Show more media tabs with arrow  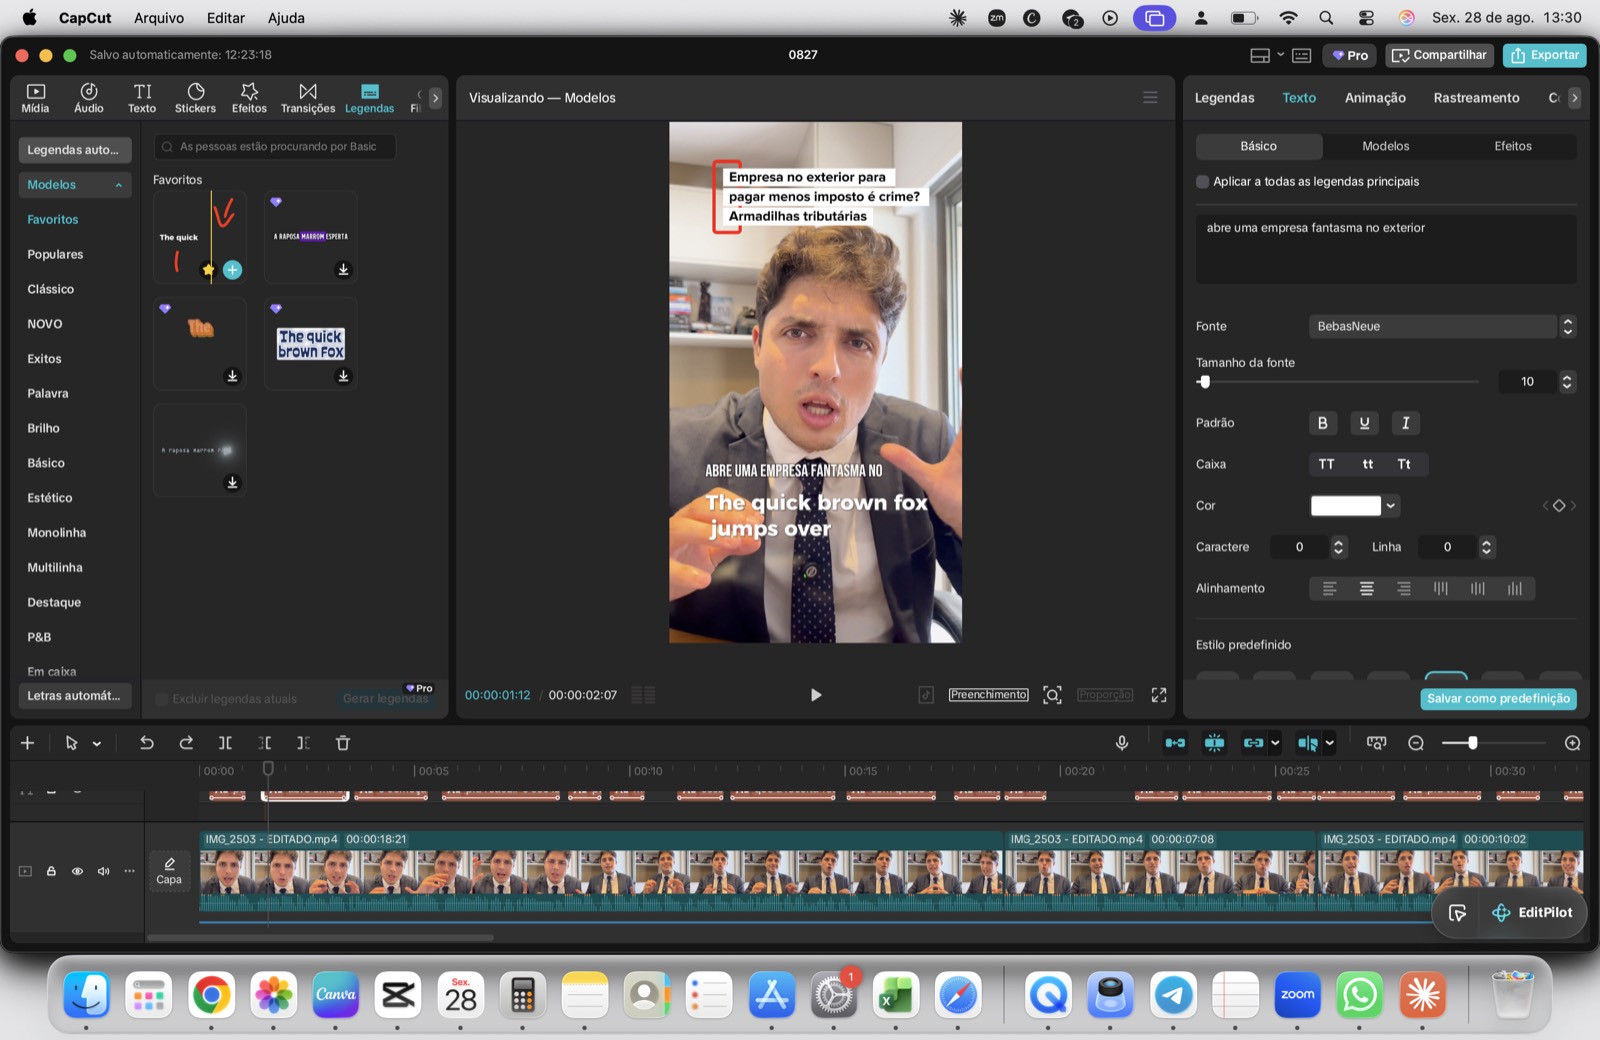coord(435,98)
